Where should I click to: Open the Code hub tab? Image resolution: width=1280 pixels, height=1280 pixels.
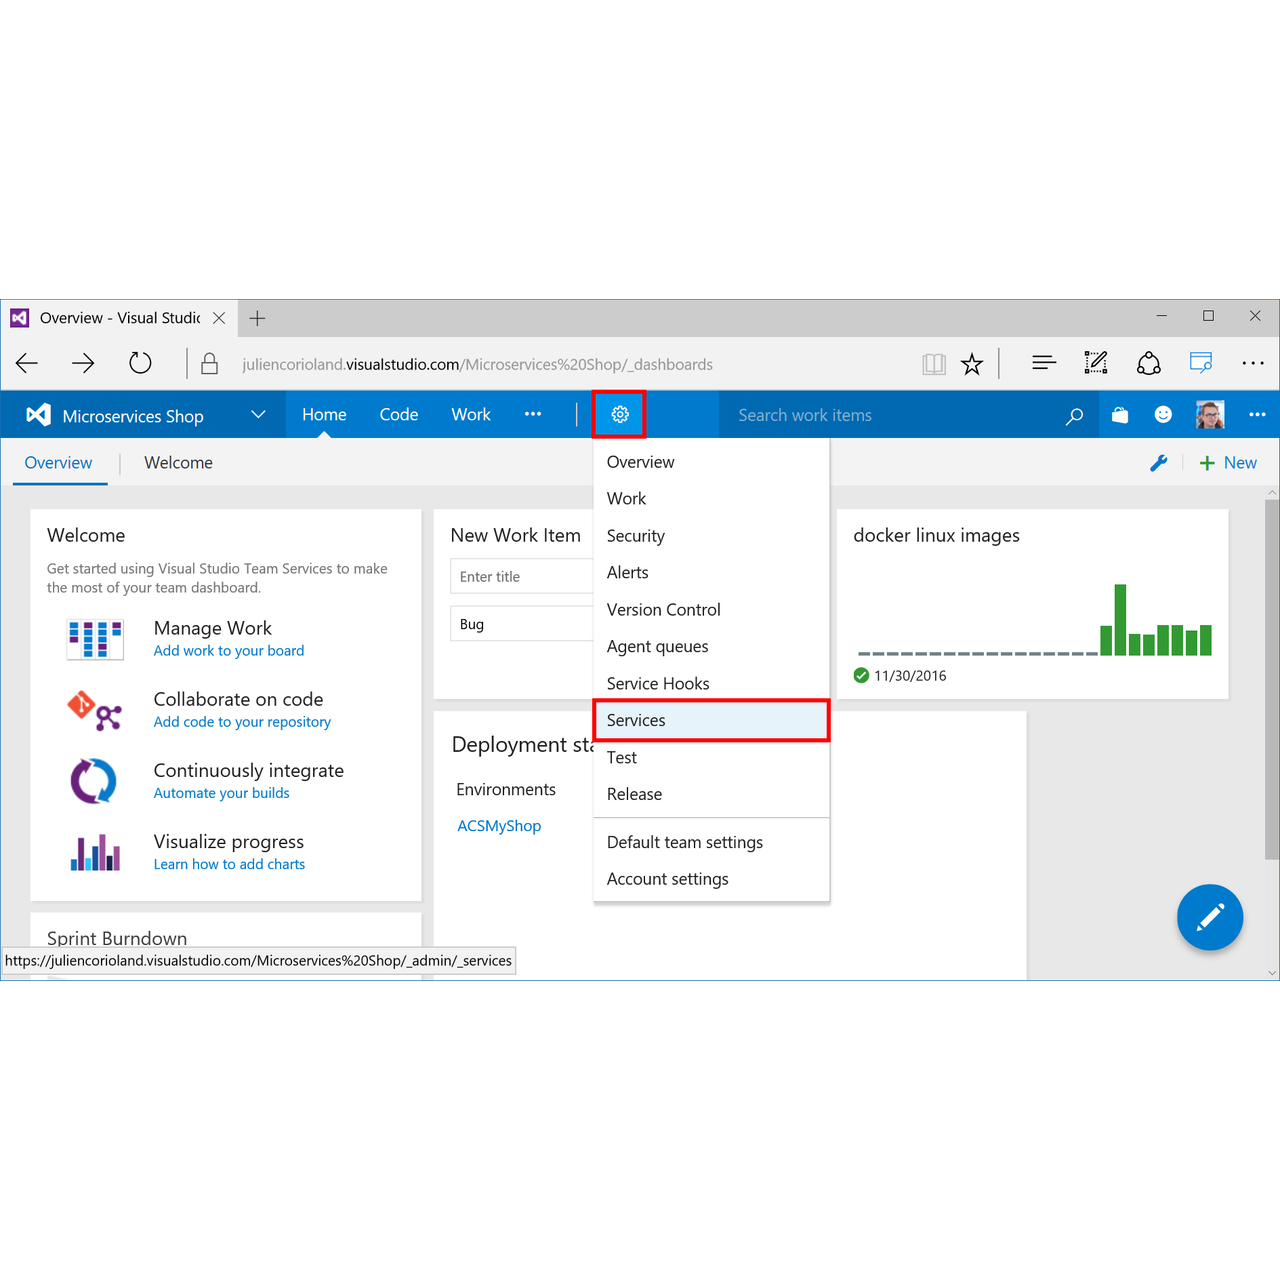pos(398,415)
